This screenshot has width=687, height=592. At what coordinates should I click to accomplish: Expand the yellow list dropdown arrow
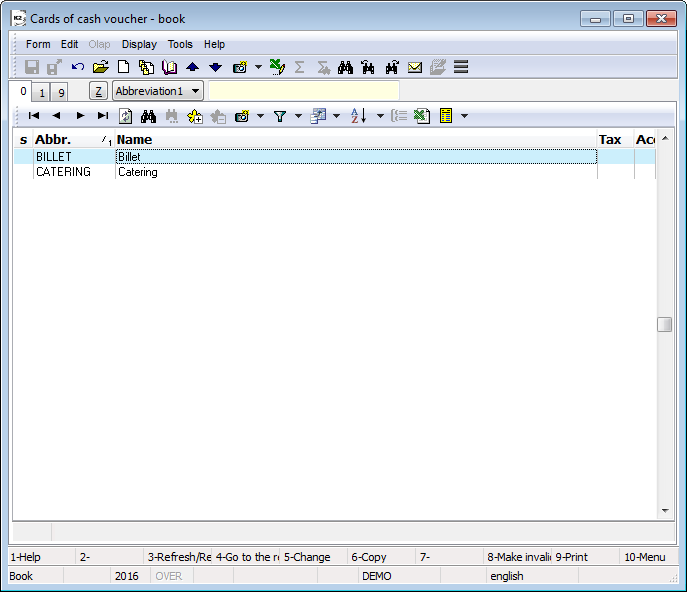pyautogui.click(x=464, y=116)
